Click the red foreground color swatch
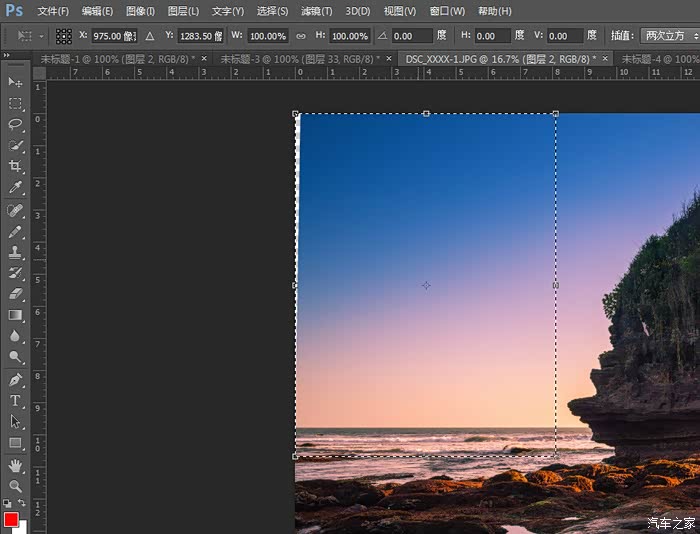The height and width of the screenshot is (534, 700). 11,519
